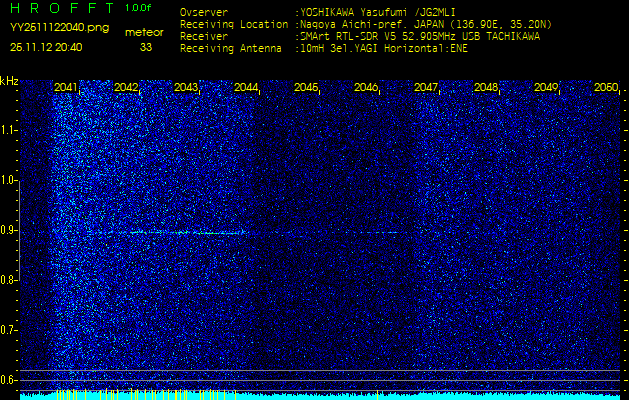The image size is (629, 400).
Task: Click observer name YOSHIKAWA Yasufumi /JG2MLI
Action: click(x=378, y=12)
